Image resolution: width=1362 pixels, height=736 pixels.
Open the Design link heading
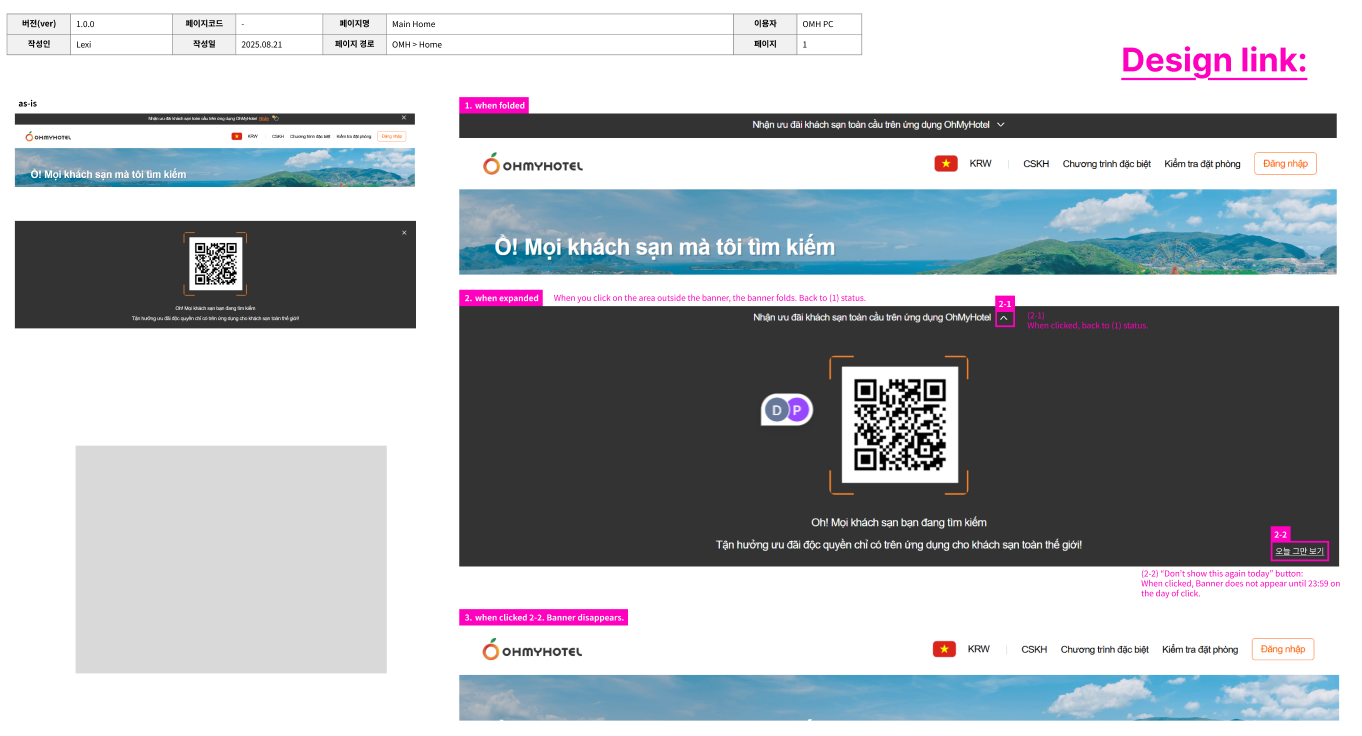click(1214, 60)
